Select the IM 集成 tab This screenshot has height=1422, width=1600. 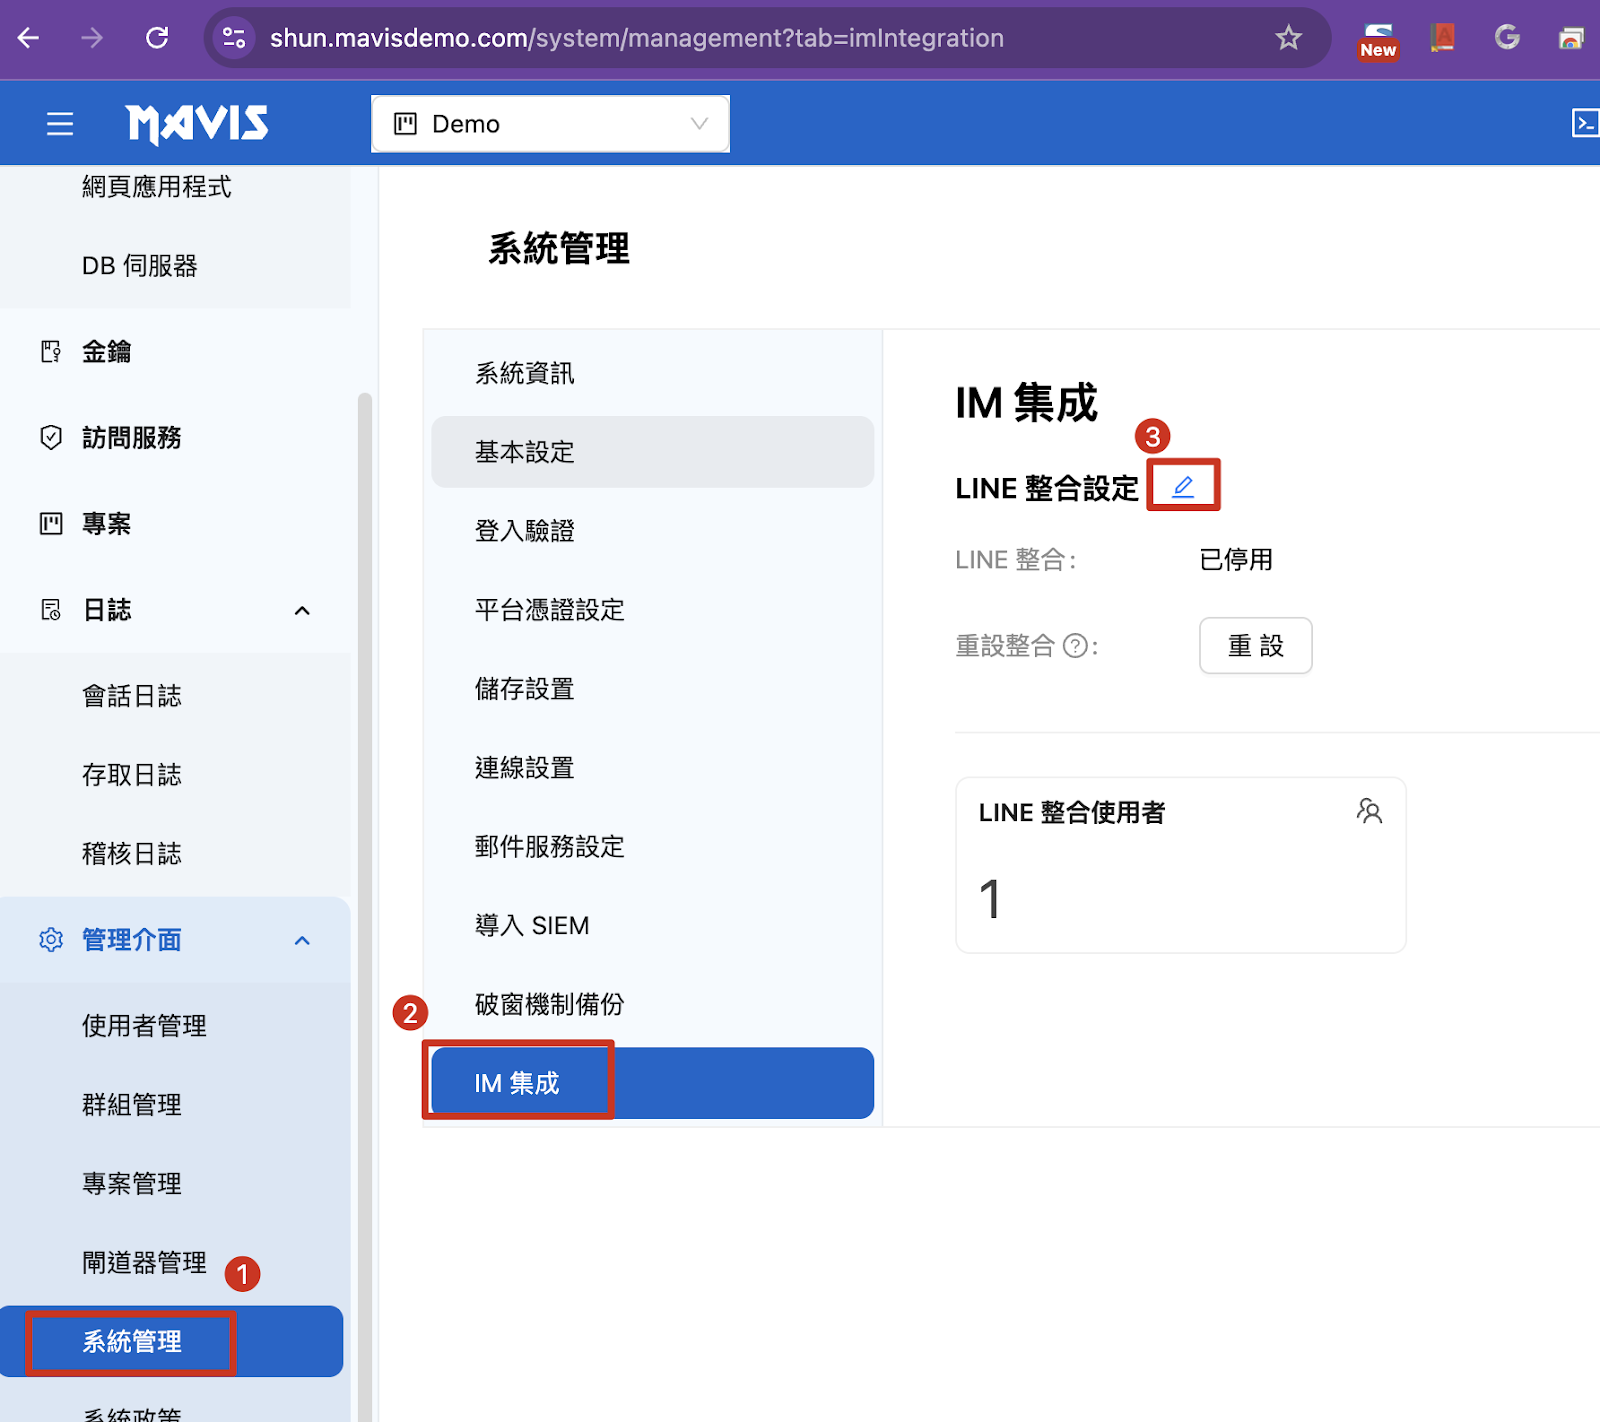click(x=652, y=1083)
